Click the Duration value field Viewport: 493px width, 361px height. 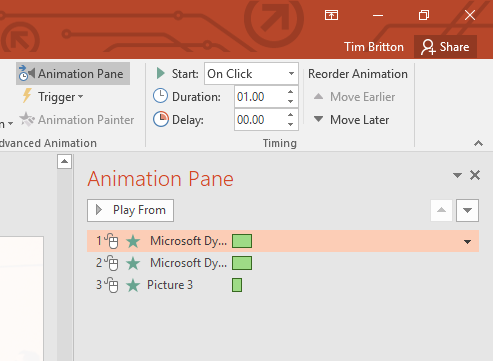click(x=260, y=97)
